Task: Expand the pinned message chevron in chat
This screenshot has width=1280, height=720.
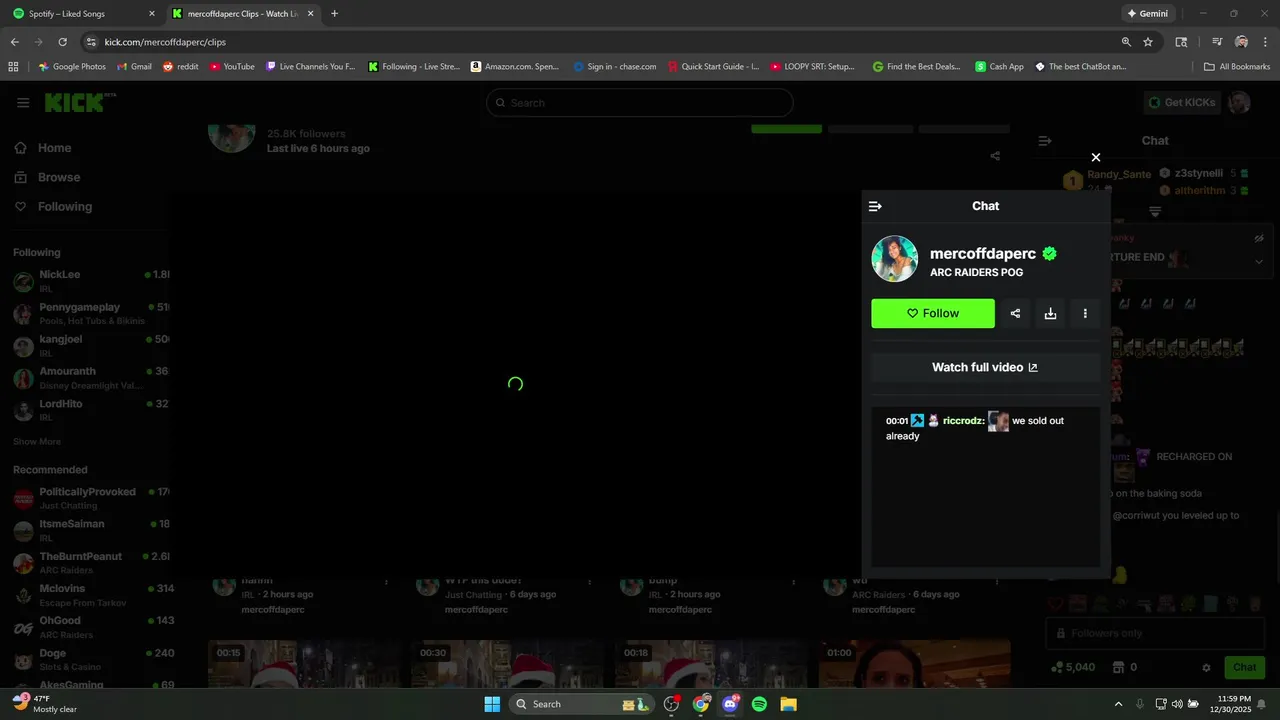Action: 1259,261
